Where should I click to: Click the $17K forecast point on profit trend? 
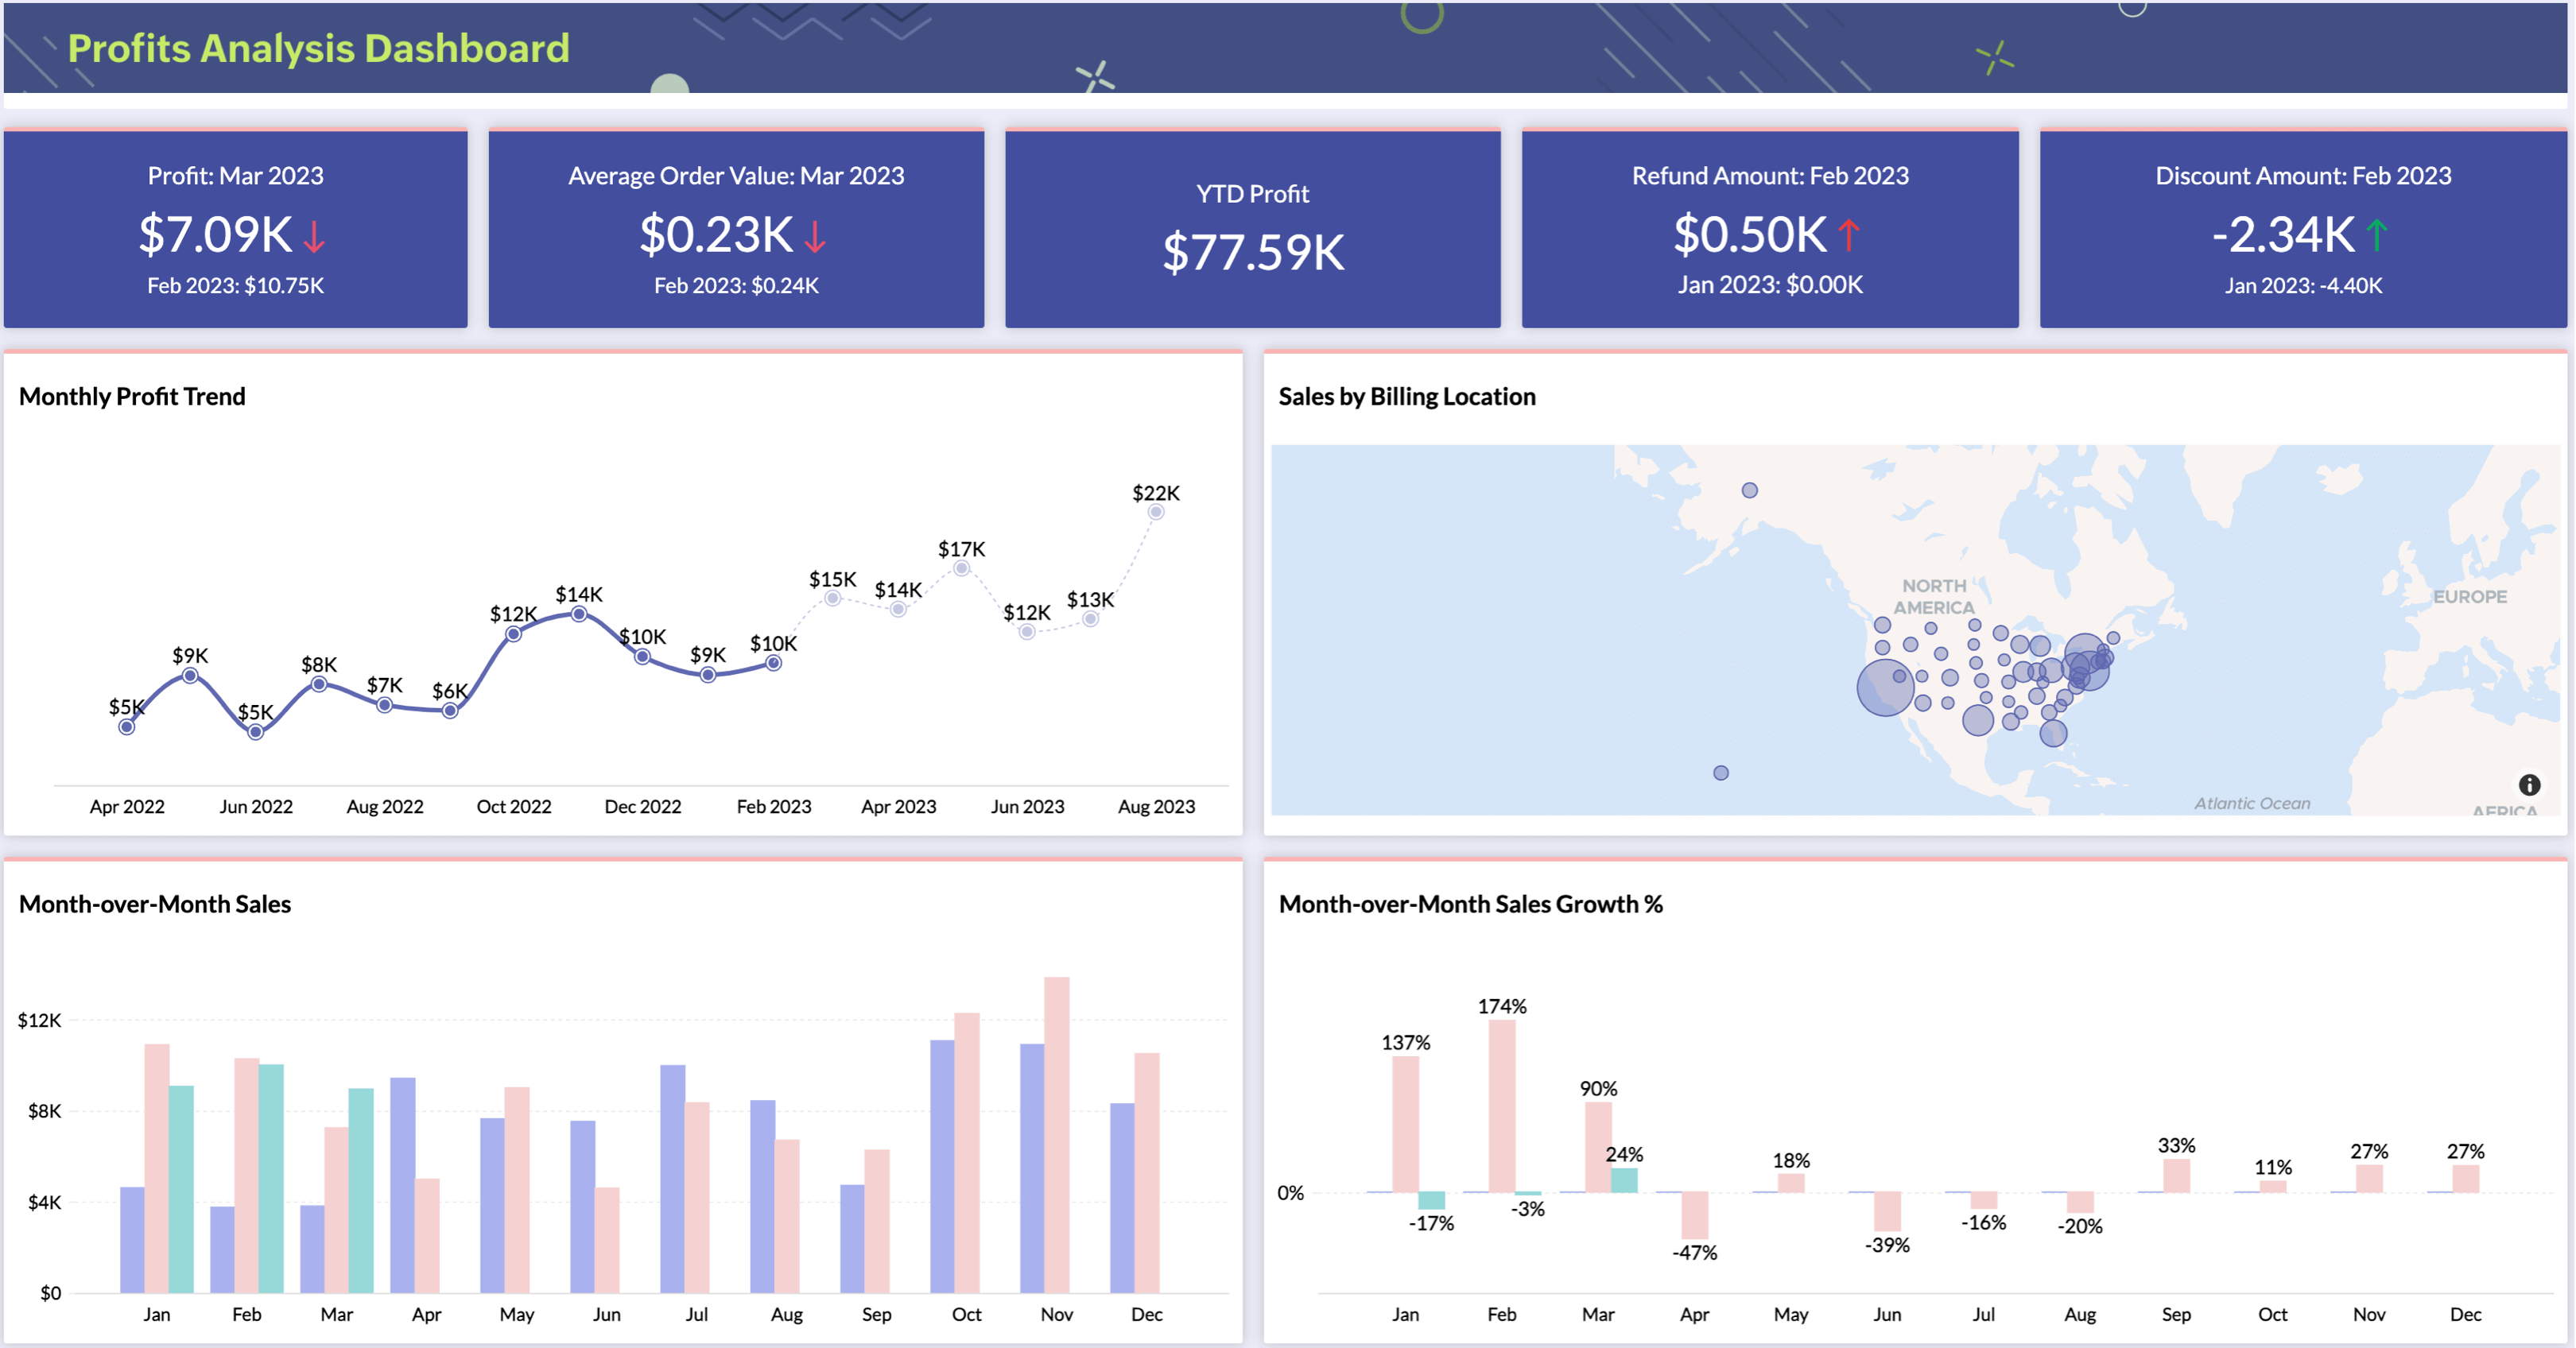coord(961,568)
